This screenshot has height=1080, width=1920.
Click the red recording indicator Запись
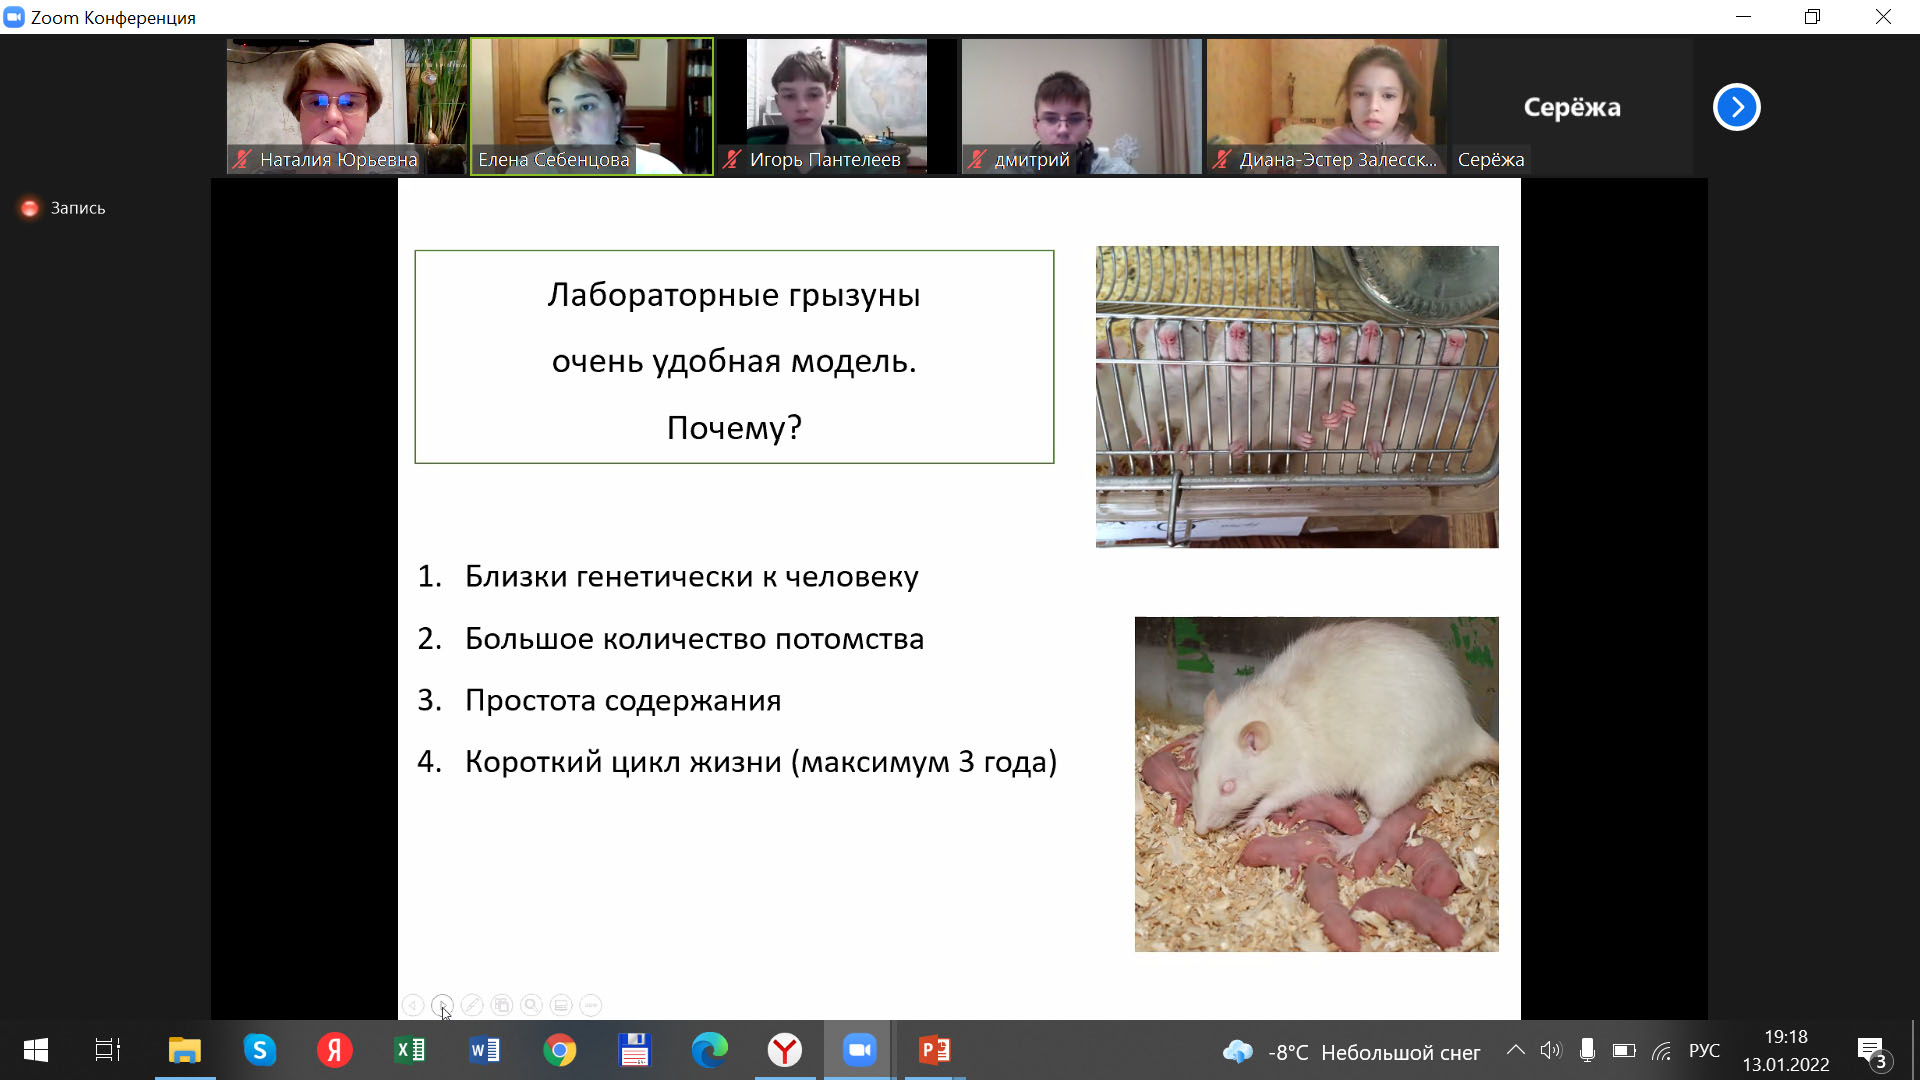(63, 208)
